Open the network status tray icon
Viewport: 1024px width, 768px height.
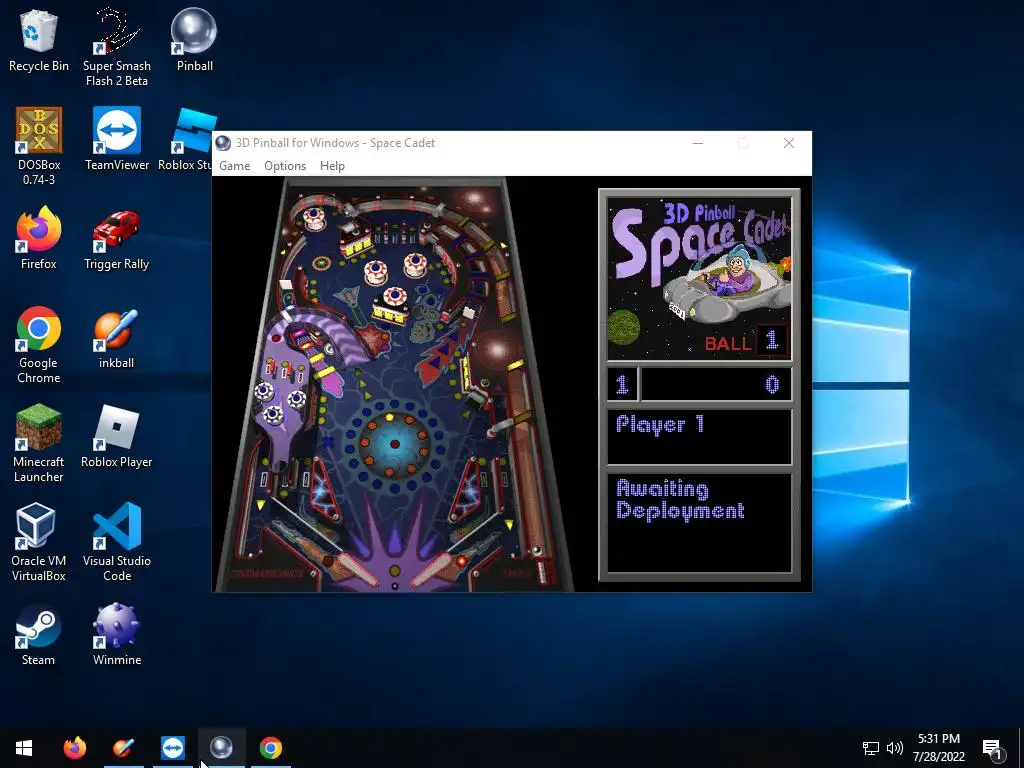871,748
